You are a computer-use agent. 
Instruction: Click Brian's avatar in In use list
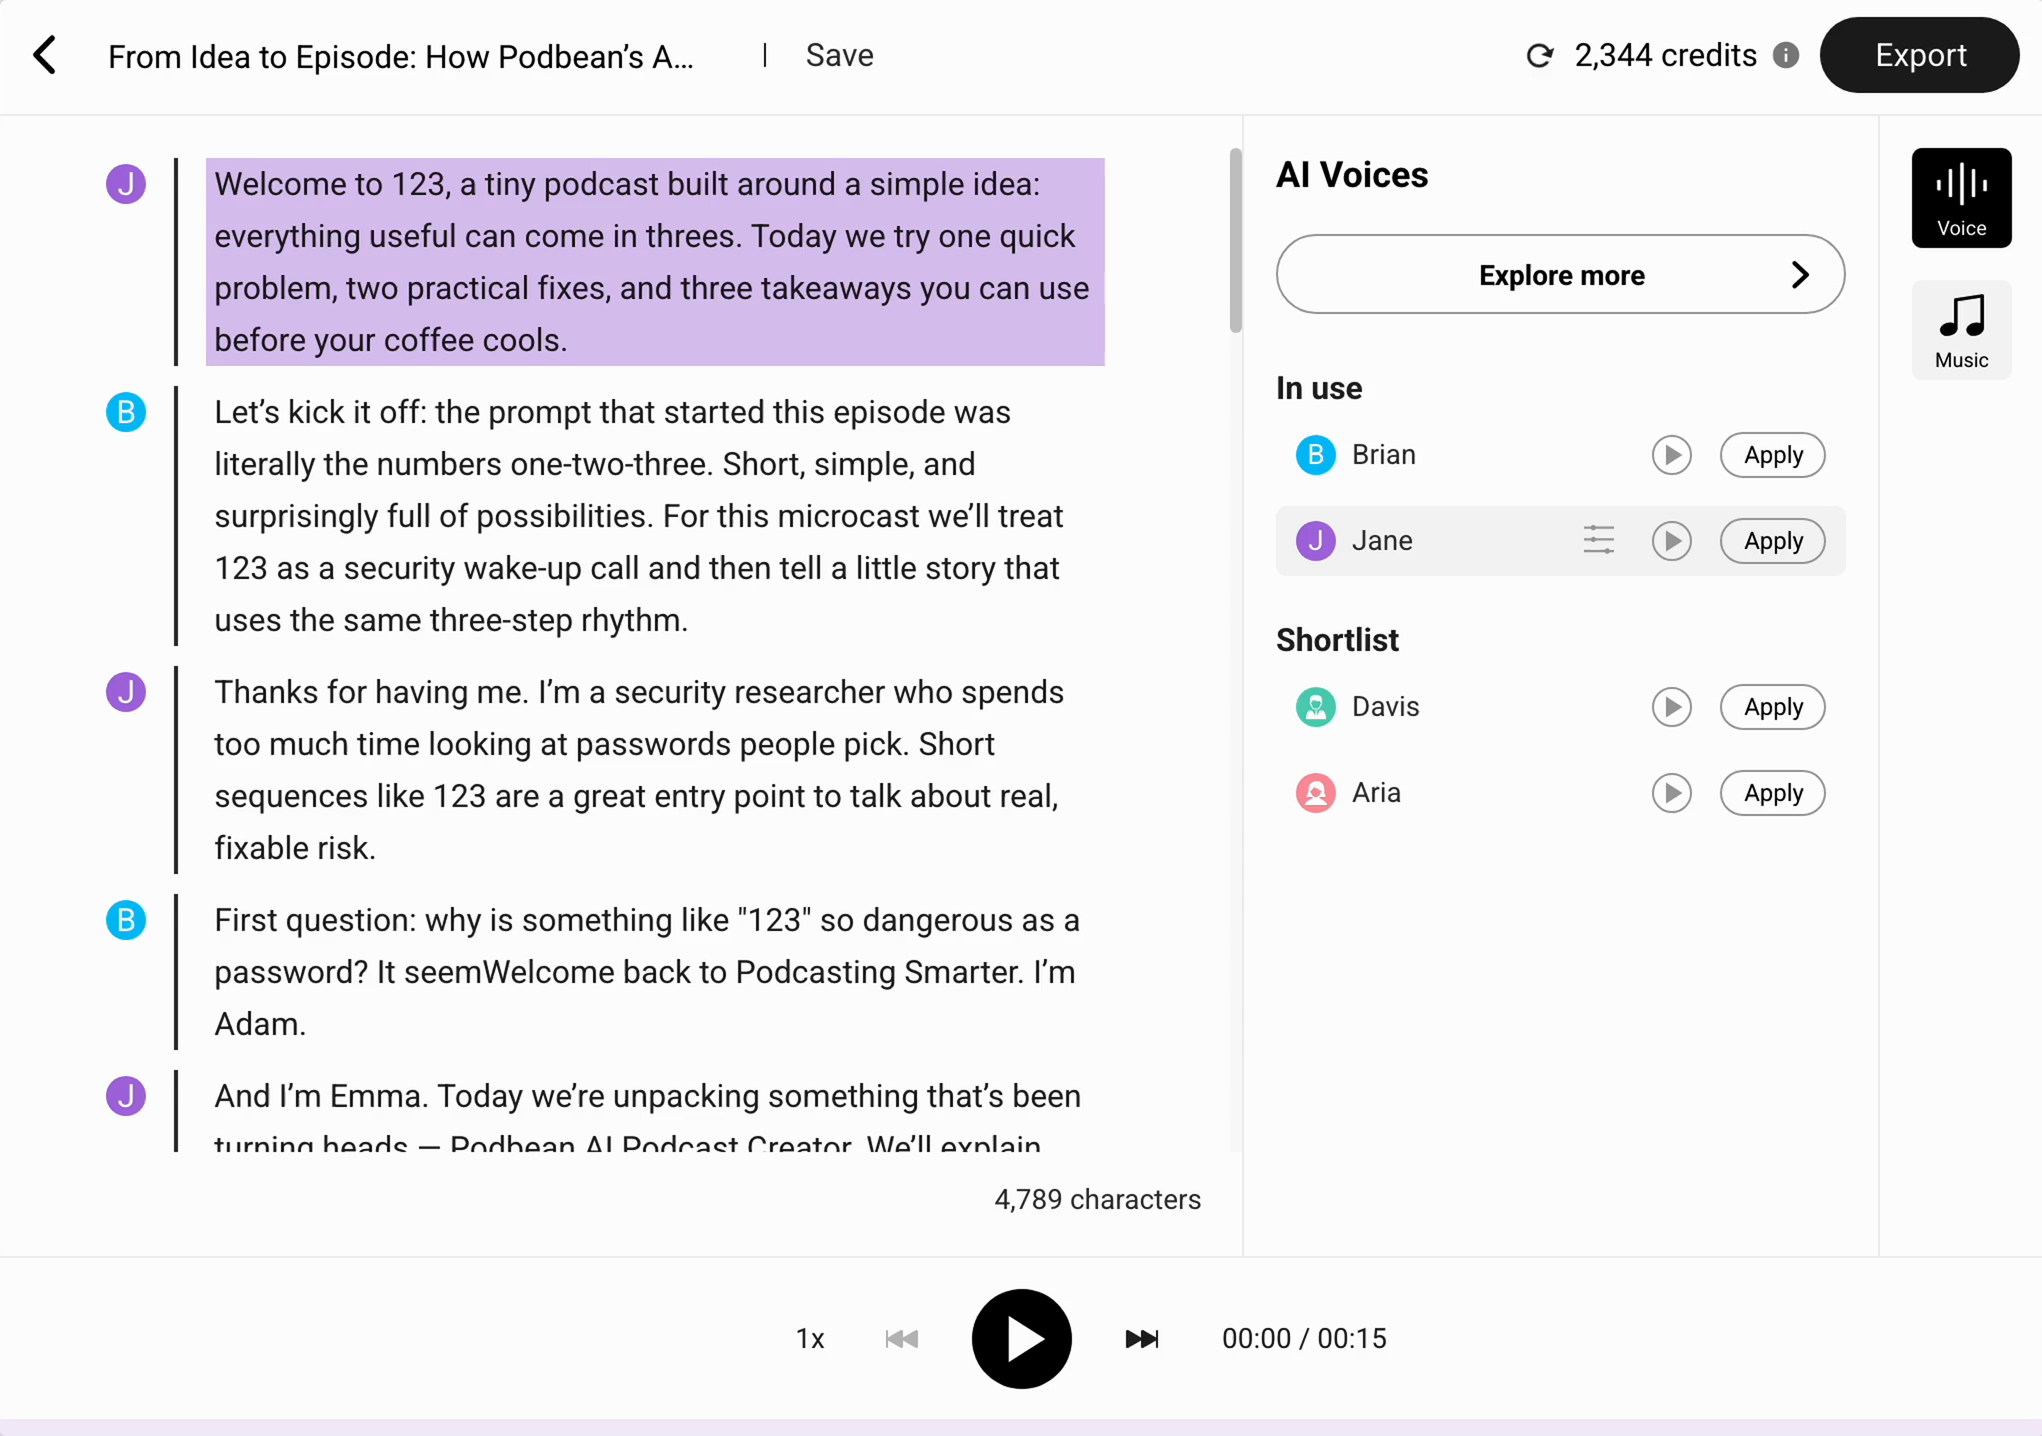pyautogui.click(x=1315, y=455)
